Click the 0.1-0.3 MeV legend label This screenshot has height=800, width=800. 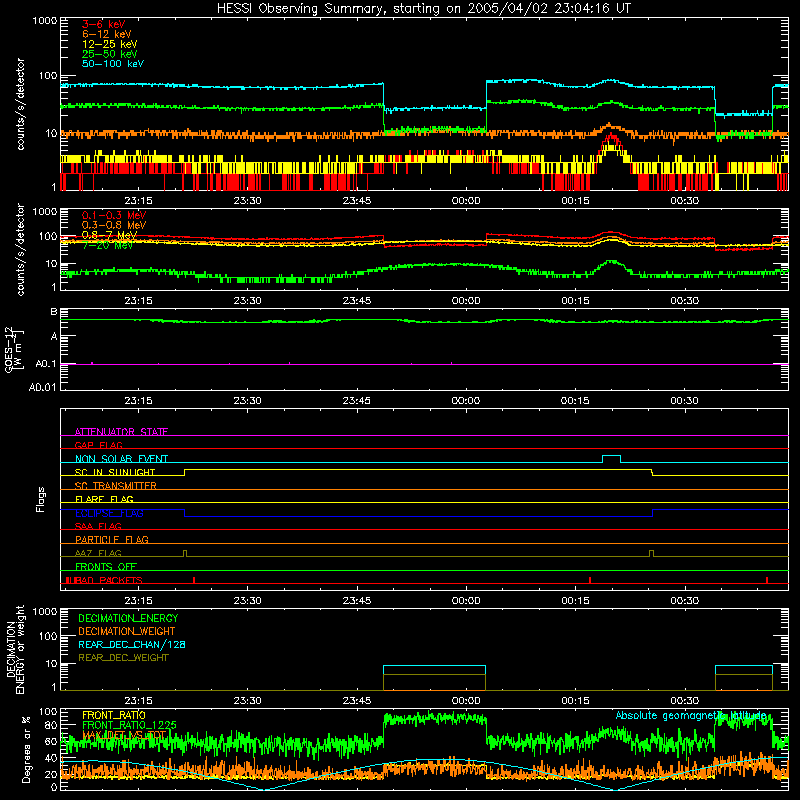[x=114, y=215]
